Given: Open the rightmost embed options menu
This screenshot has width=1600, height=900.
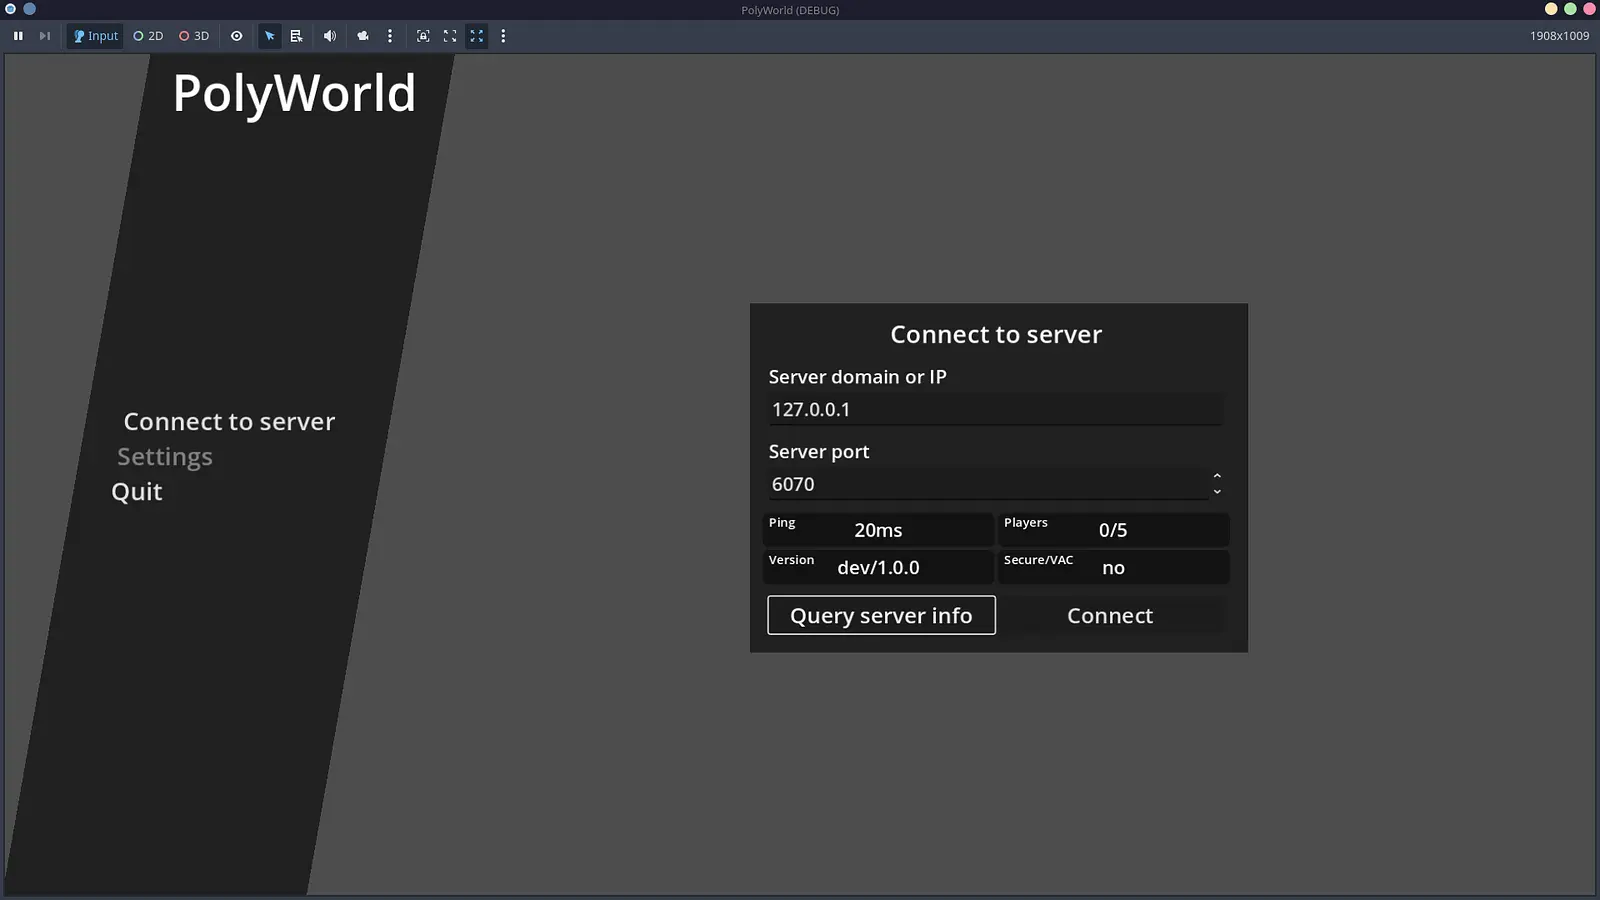Looking at the screenshot, I should [x=503, y=35].
